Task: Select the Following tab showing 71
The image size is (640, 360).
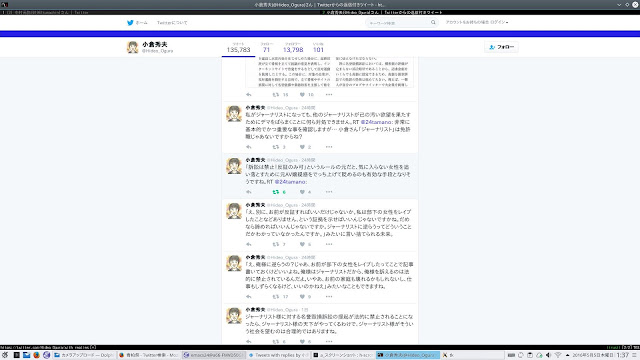Action: (267, 48)
